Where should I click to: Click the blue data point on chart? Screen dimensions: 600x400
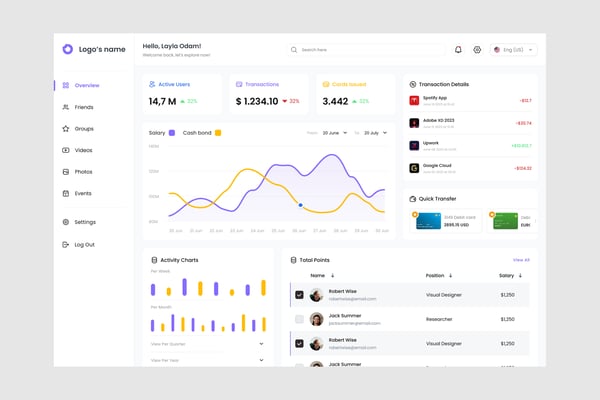tap(300, 205)
